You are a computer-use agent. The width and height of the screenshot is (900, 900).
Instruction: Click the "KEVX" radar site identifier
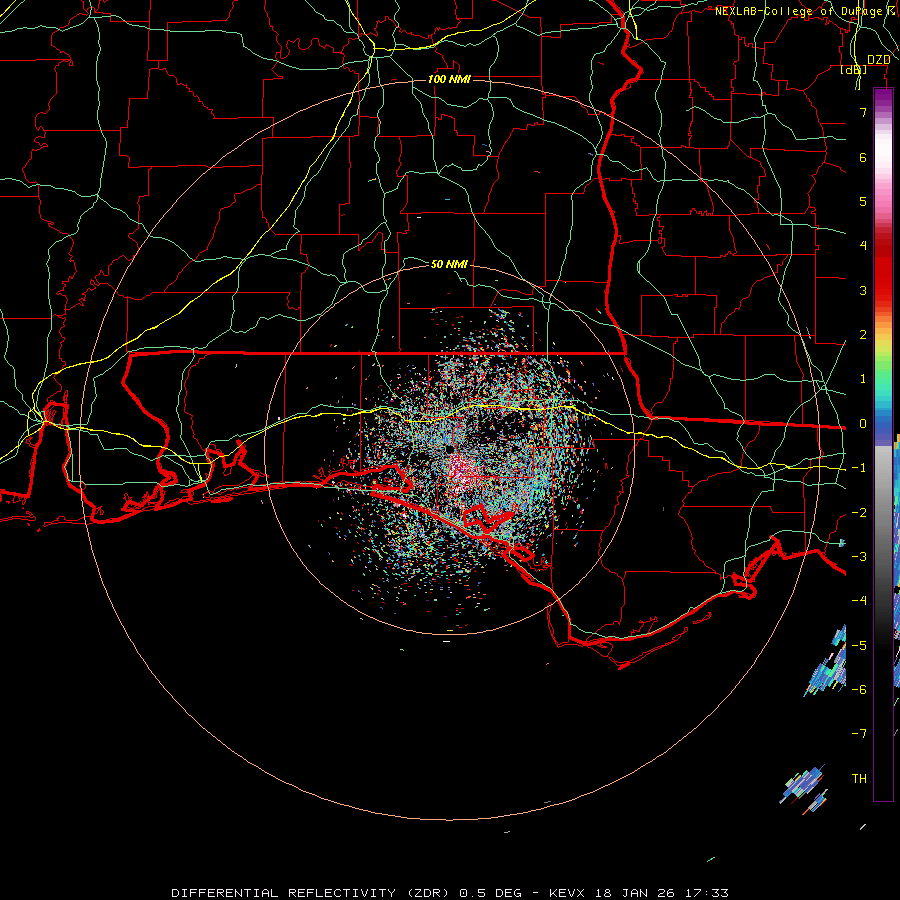point(567,893)
